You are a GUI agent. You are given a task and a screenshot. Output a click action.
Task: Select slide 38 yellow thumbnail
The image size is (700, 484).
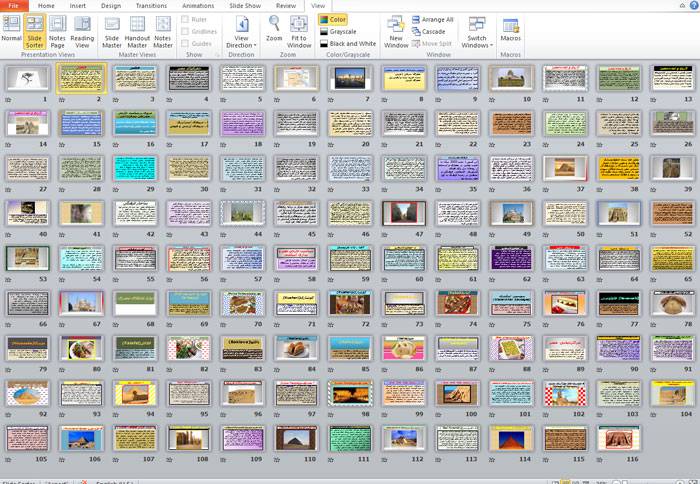tap(619, 168)
